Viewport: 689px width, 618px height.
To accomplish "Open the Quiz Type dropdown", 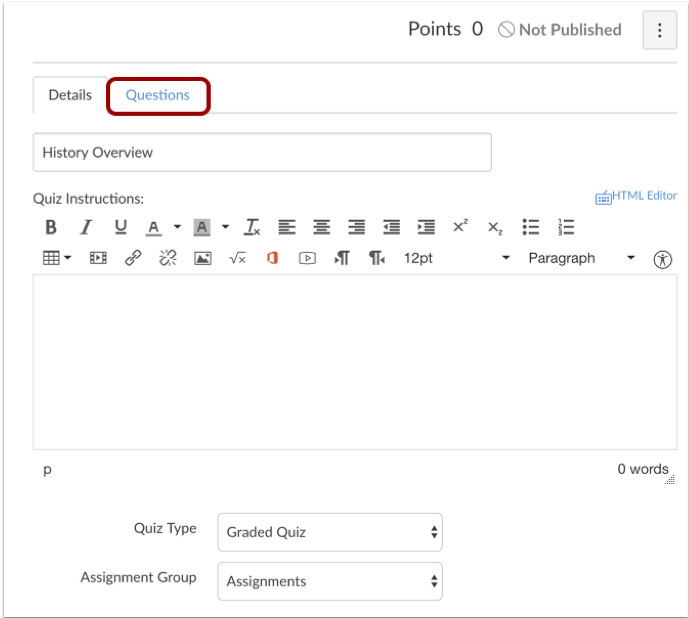I will point(330,532).
